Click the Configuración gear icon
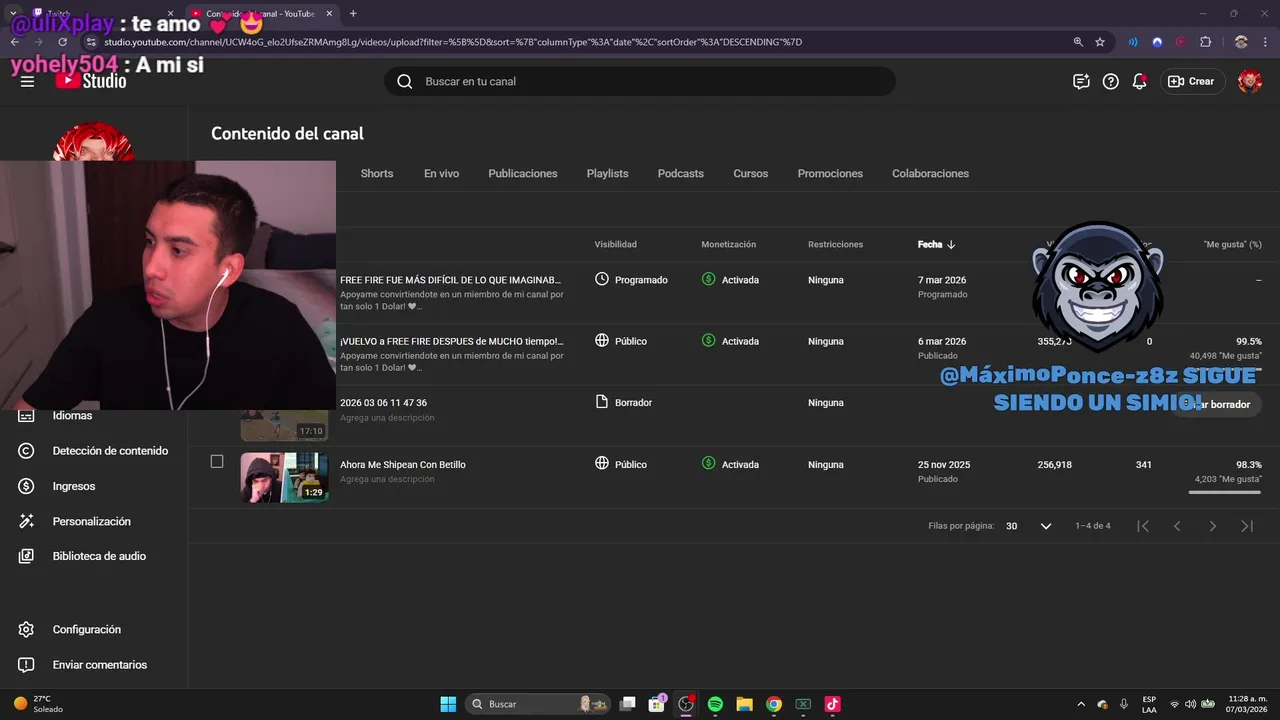Viewport: 1280px width, 720px height. (27, 630)
